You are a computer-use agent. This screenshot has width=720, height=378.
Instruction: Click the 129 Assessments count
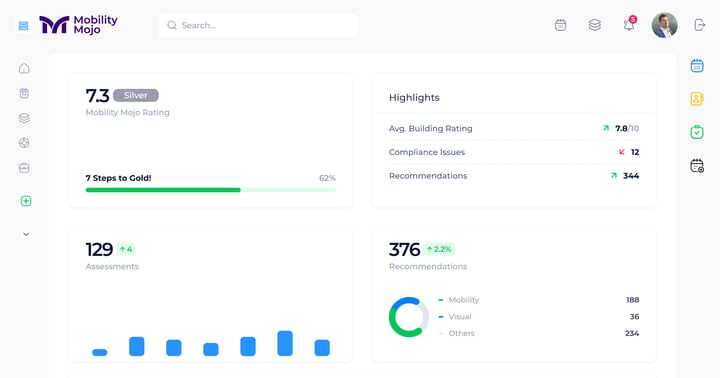click(x=99, y=249)
